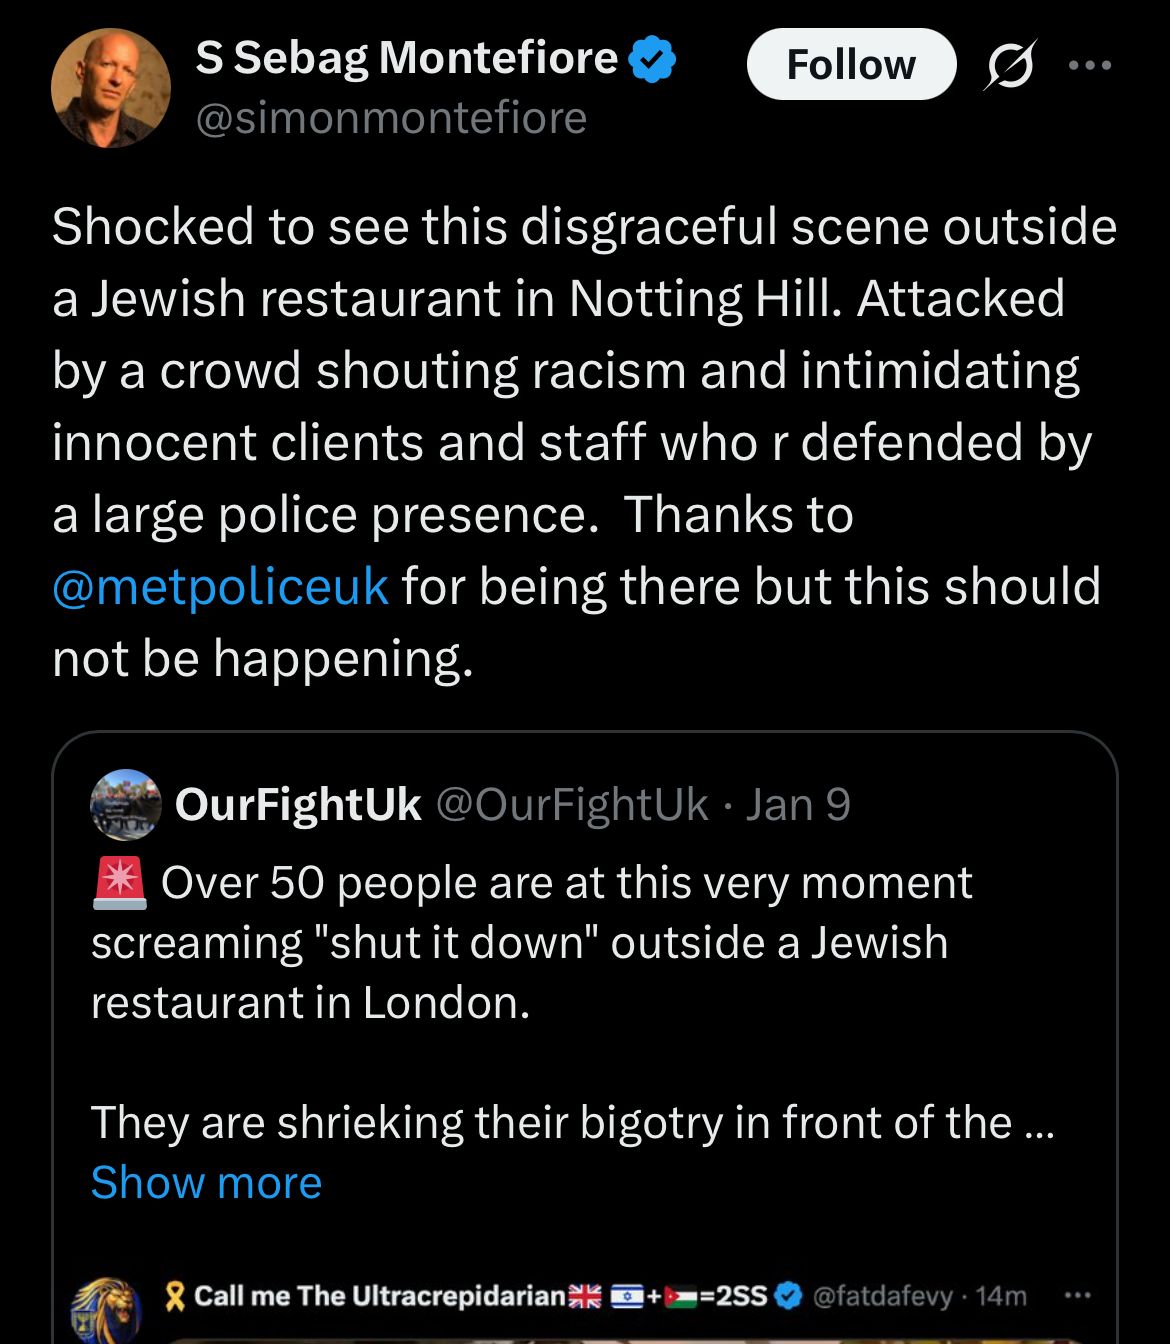The width and height of the screenshot is (1170, 1344).
Task: Expand quoted post with Show more
Action: pyautogui.click(x=206, y=1183)
